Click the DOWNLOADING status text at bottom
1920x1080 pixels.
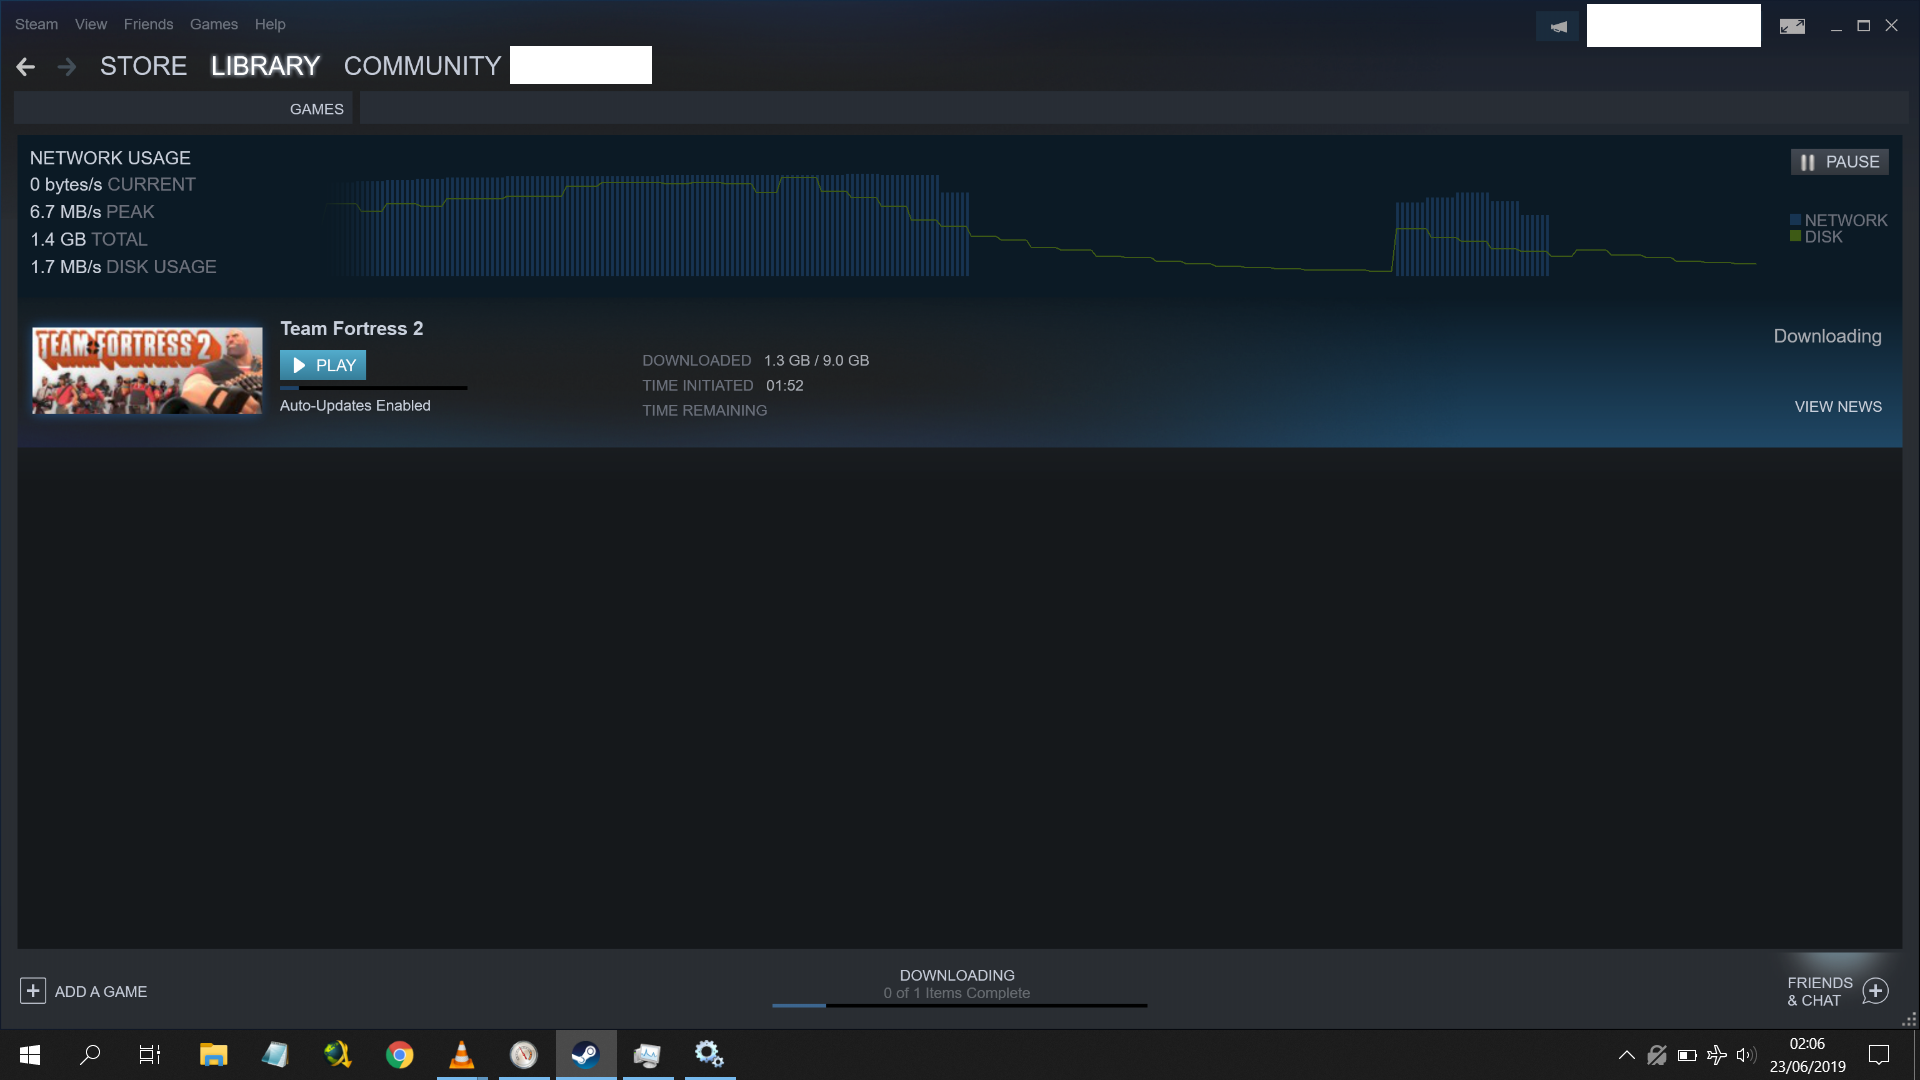coord(957,975)
